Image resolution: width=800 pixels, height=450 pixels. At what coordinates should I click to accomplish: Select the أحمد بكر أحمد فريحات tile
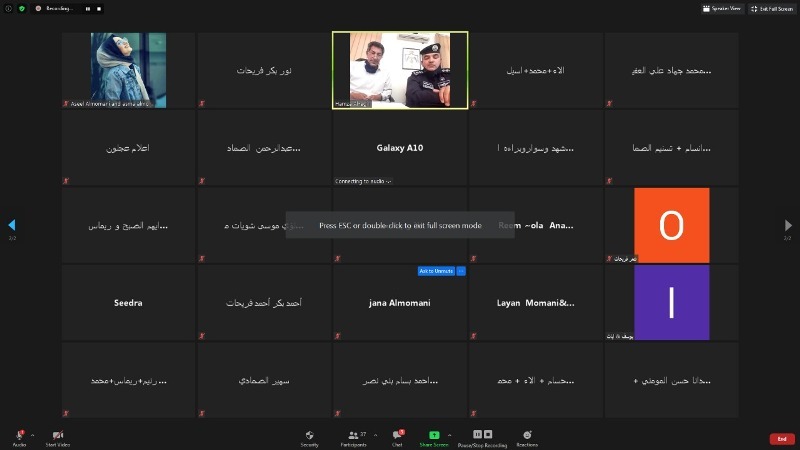coord(264,303)
